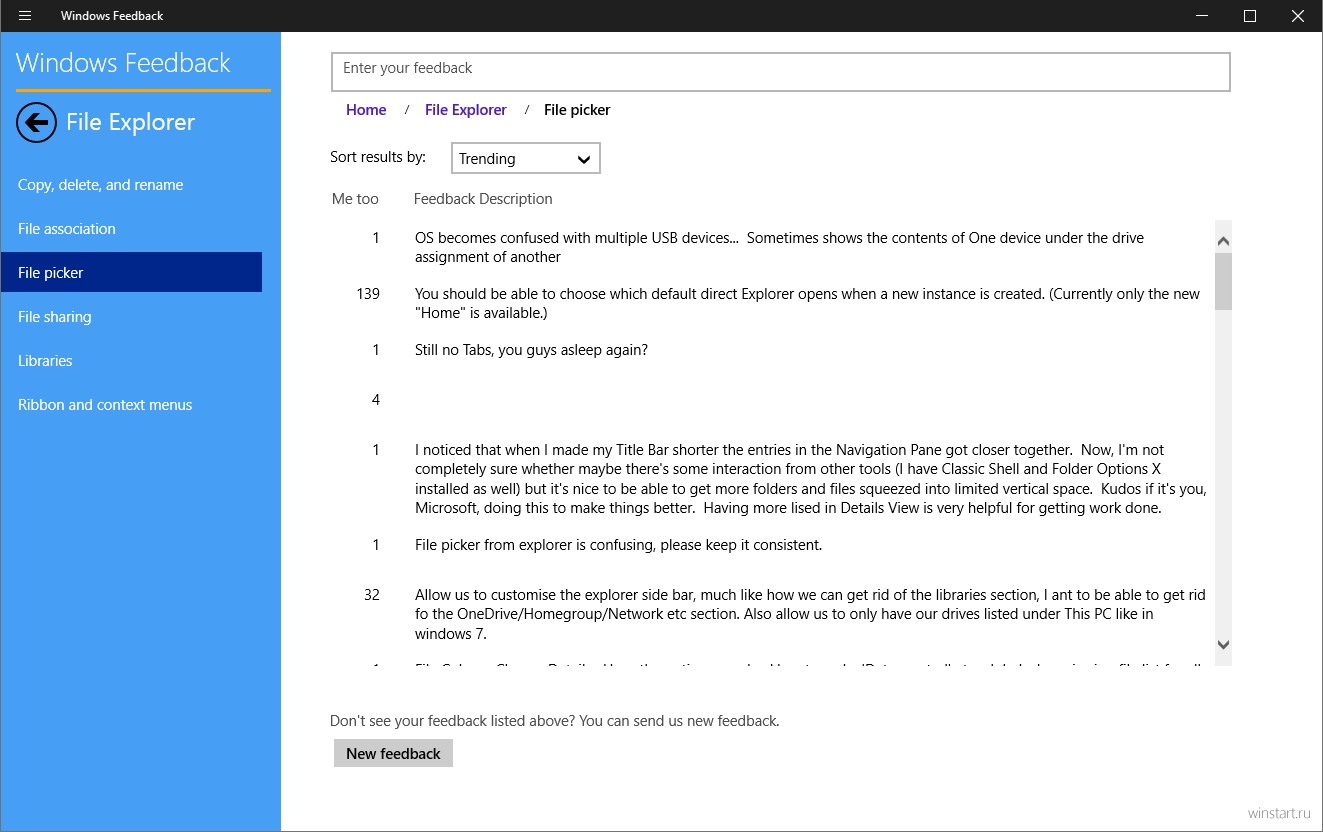
Task: Click the feedback list scrollbar thumb
Action: pos(1223,281)
